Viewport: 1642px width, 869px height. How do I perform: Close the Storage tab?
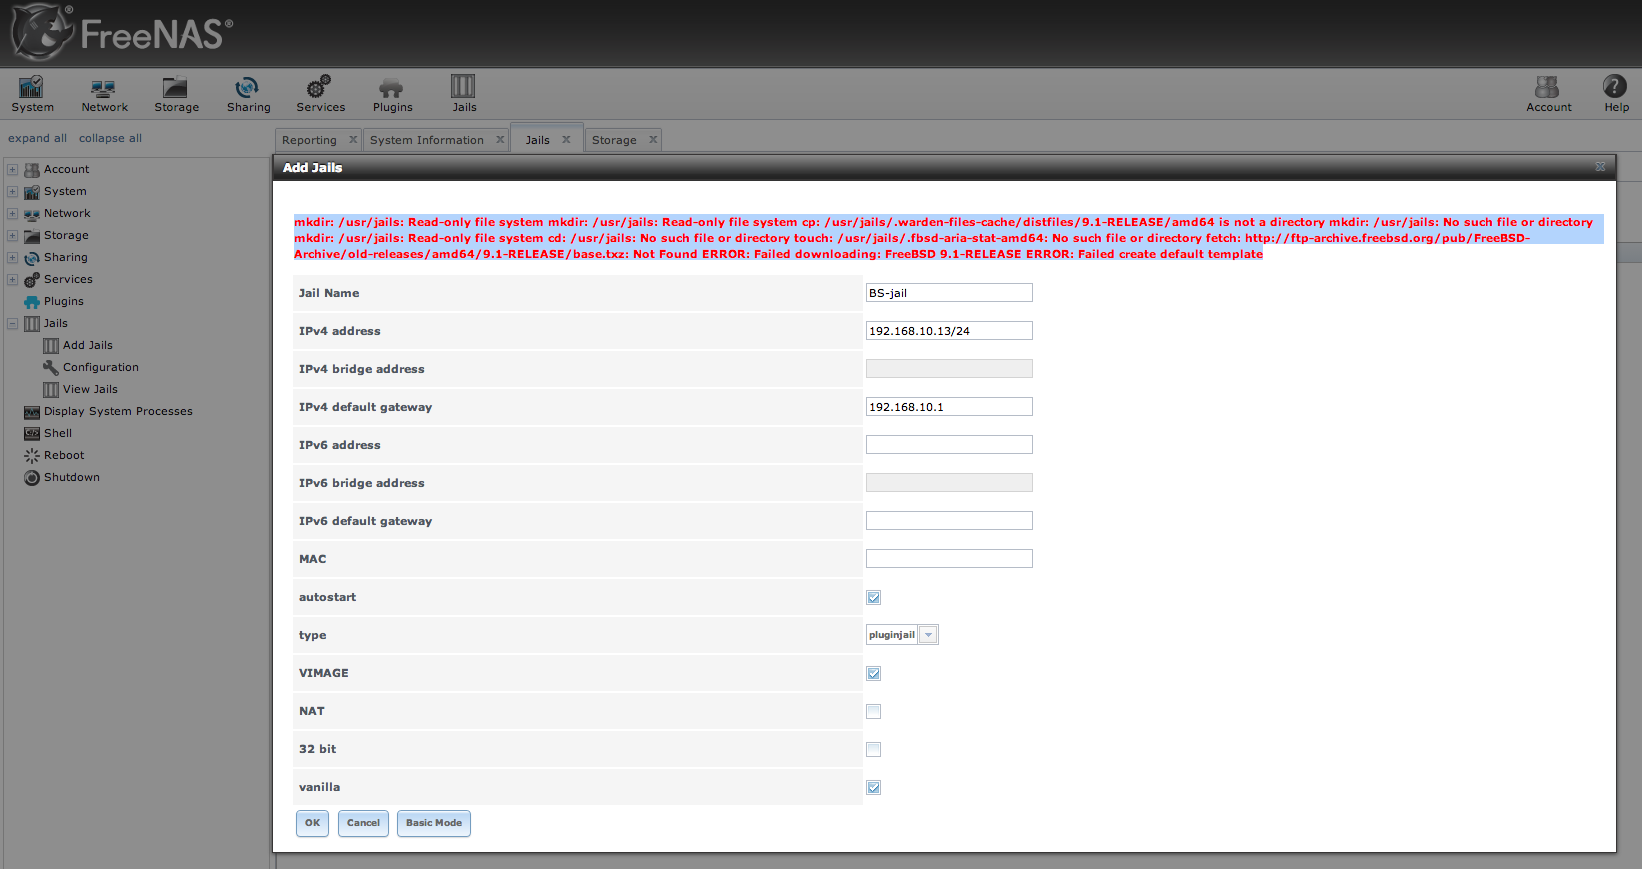[653, 140]
